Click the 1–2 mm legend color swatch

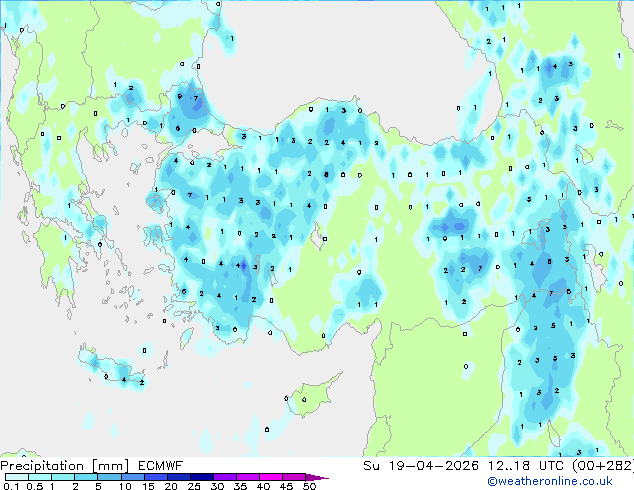click(x=63, y=477)
